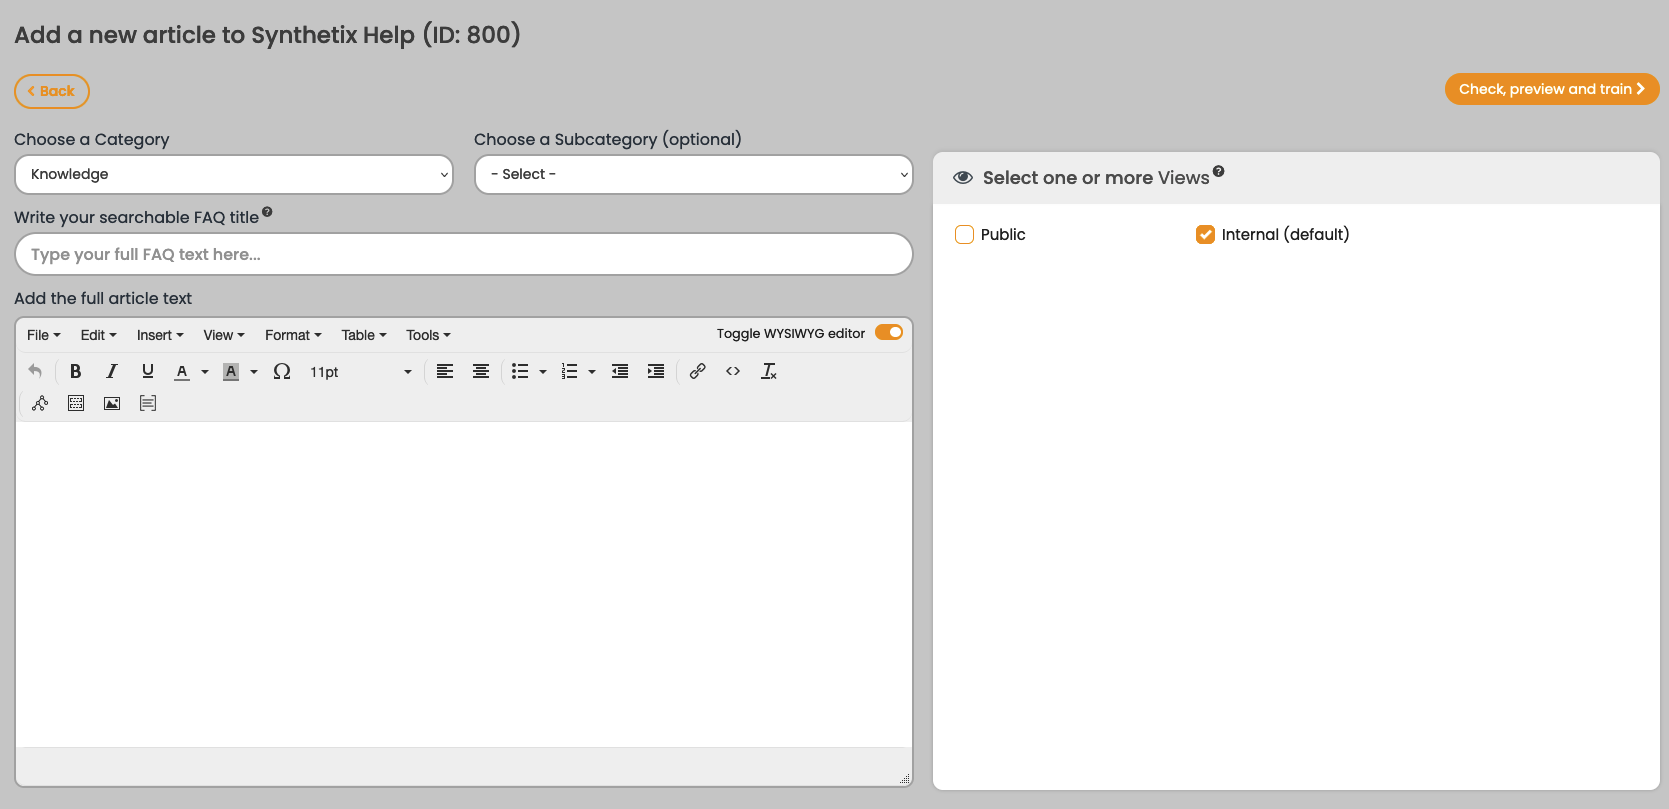The image size is (1669, 809).
Task: Click Check, preview and train button
Action: coord(1552,89)
